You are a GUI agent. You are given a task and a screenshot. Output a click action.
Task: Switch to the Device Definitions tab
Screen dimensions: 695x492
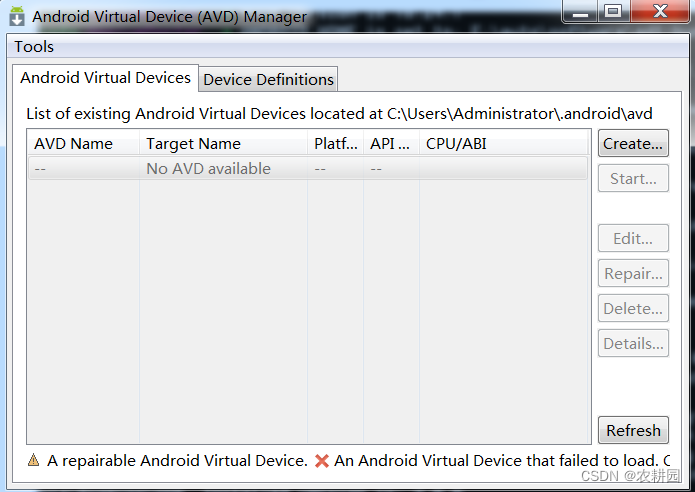[268, 79]
